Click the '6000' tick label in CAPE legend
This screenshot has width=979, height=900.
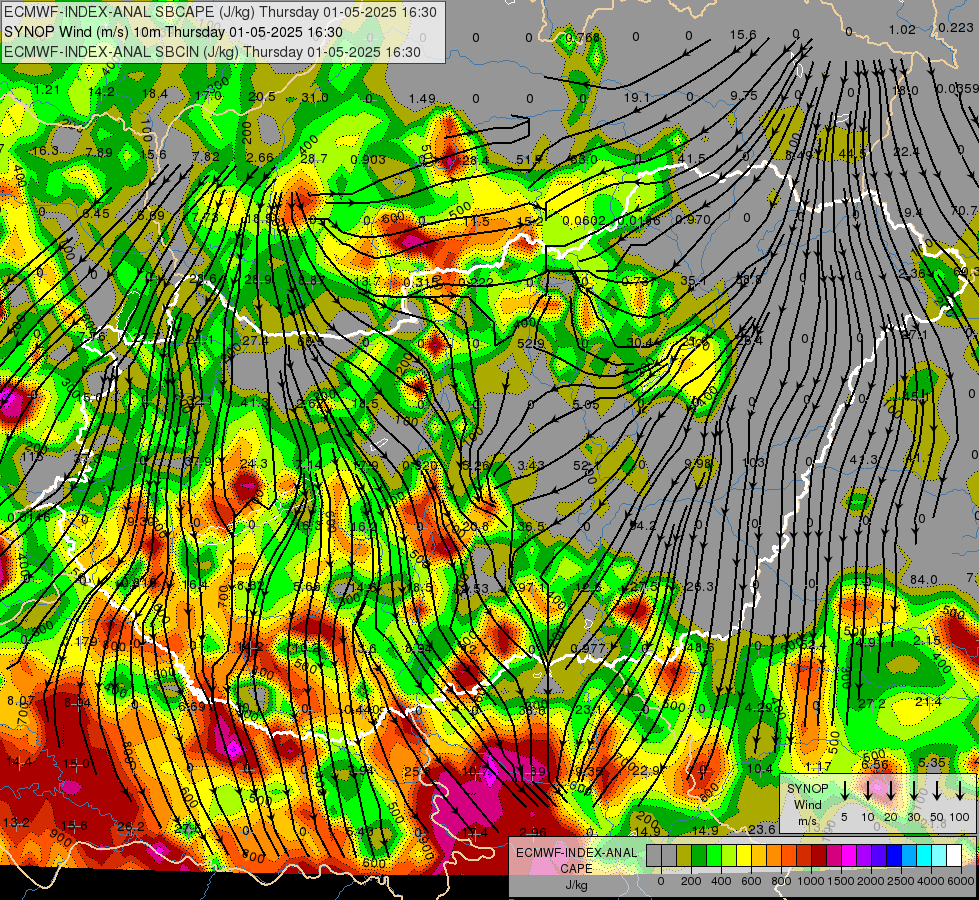(x=960, y=881)
